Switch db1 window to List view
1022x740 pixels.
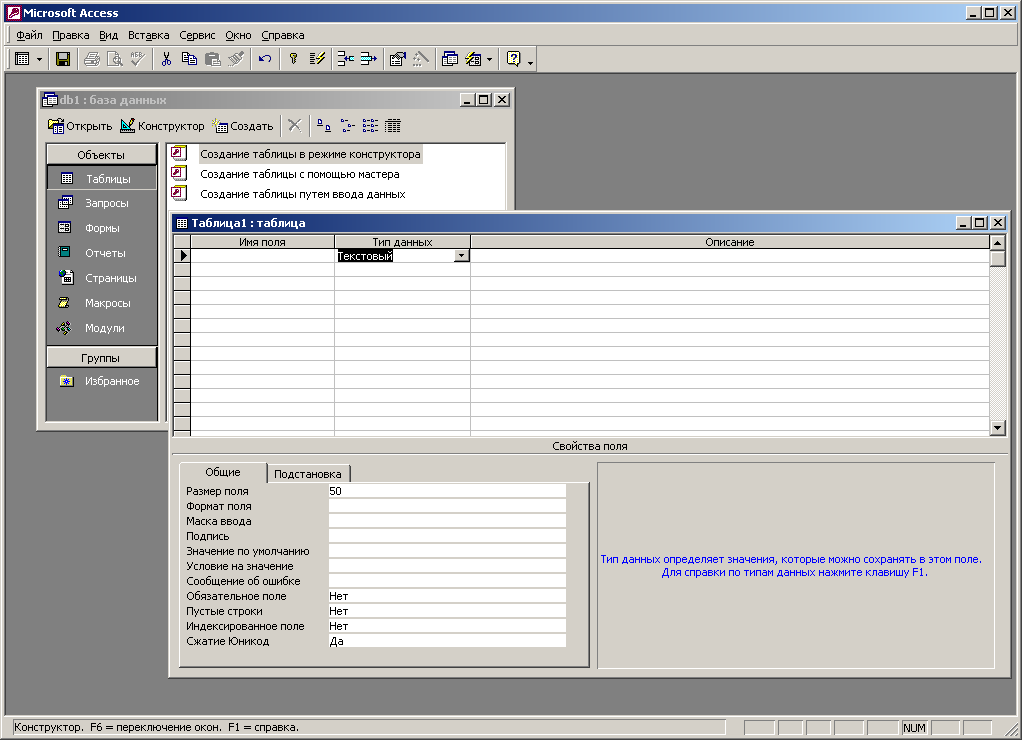370,125
